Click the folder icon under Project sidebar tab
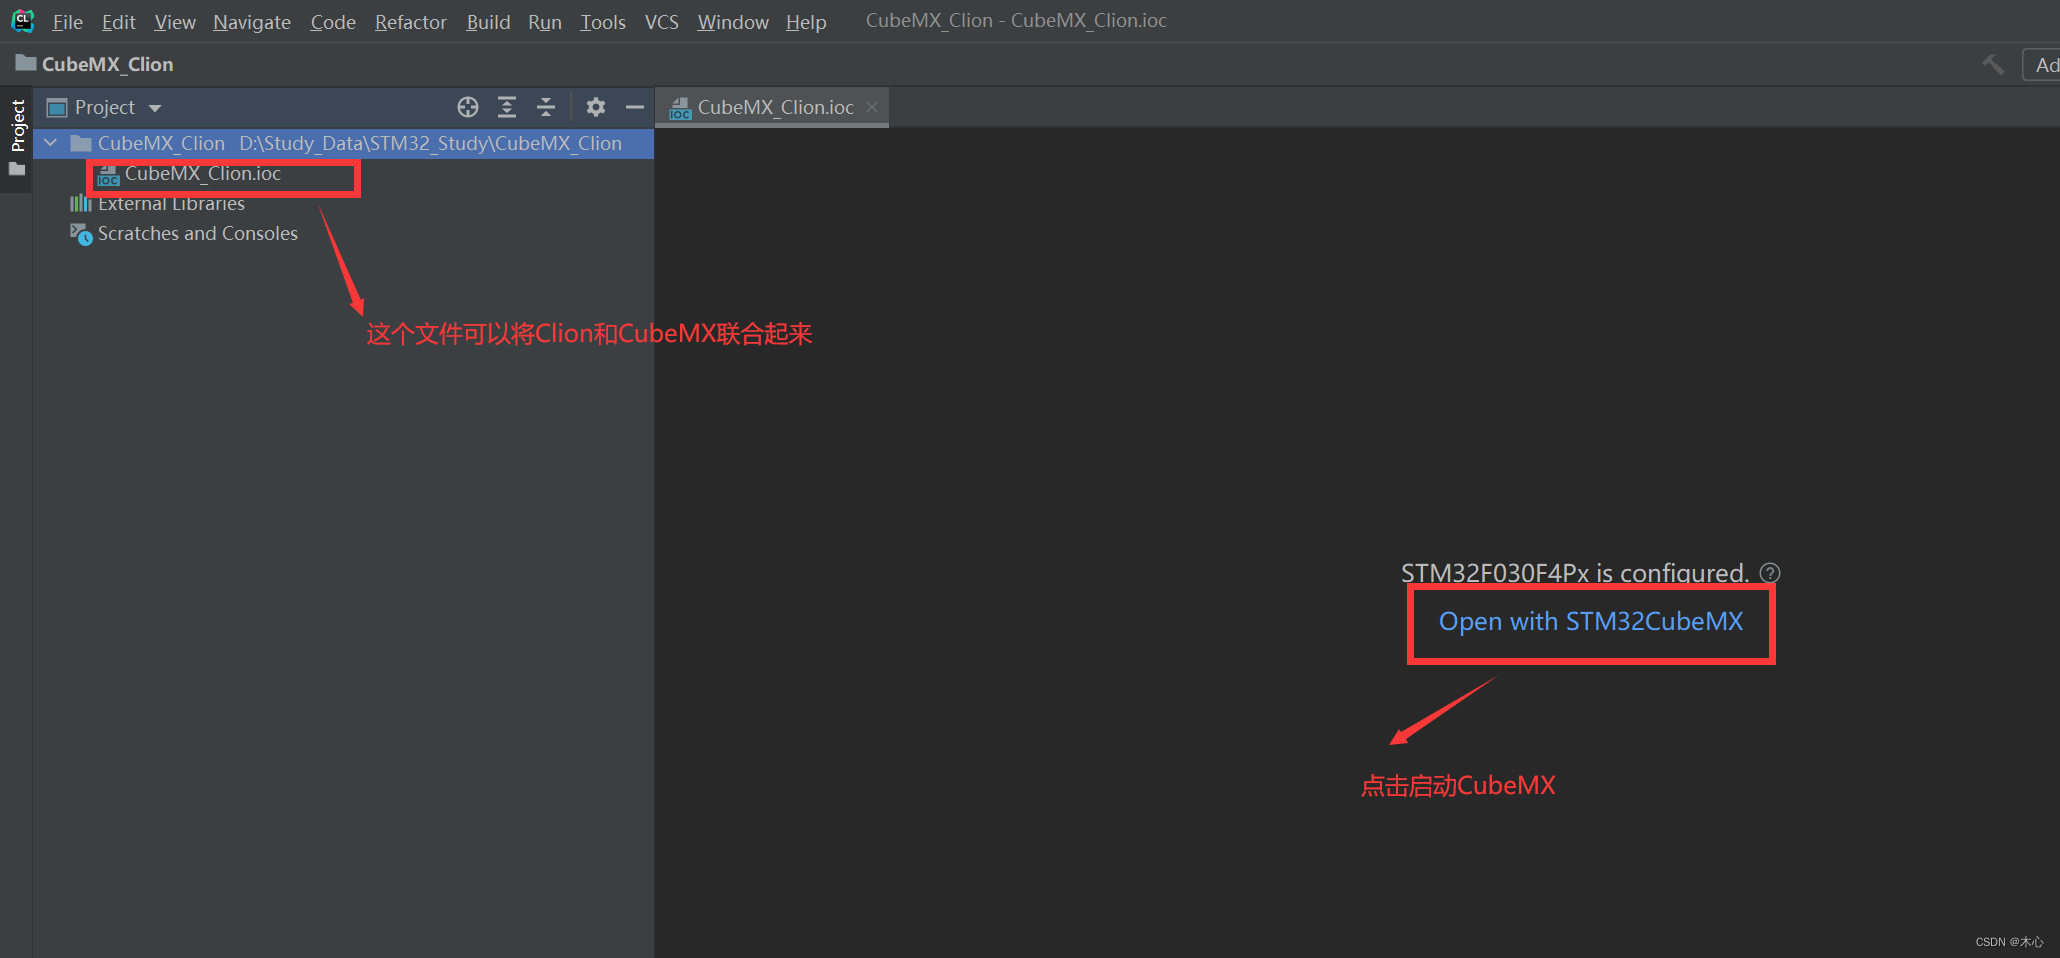2060x958 pixels. pyautogui.click(x=17, y=170)
